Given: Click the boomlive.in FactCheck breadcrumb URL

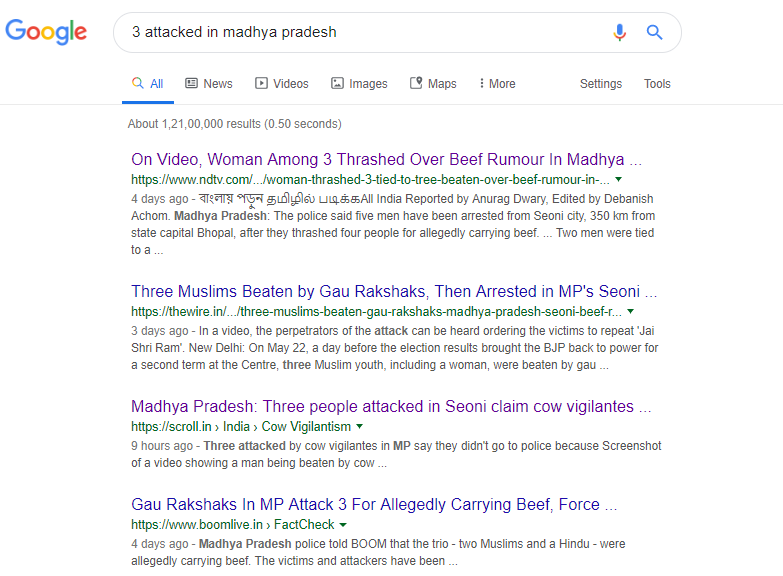Looking at the screenshot, I should pos(232,525).
